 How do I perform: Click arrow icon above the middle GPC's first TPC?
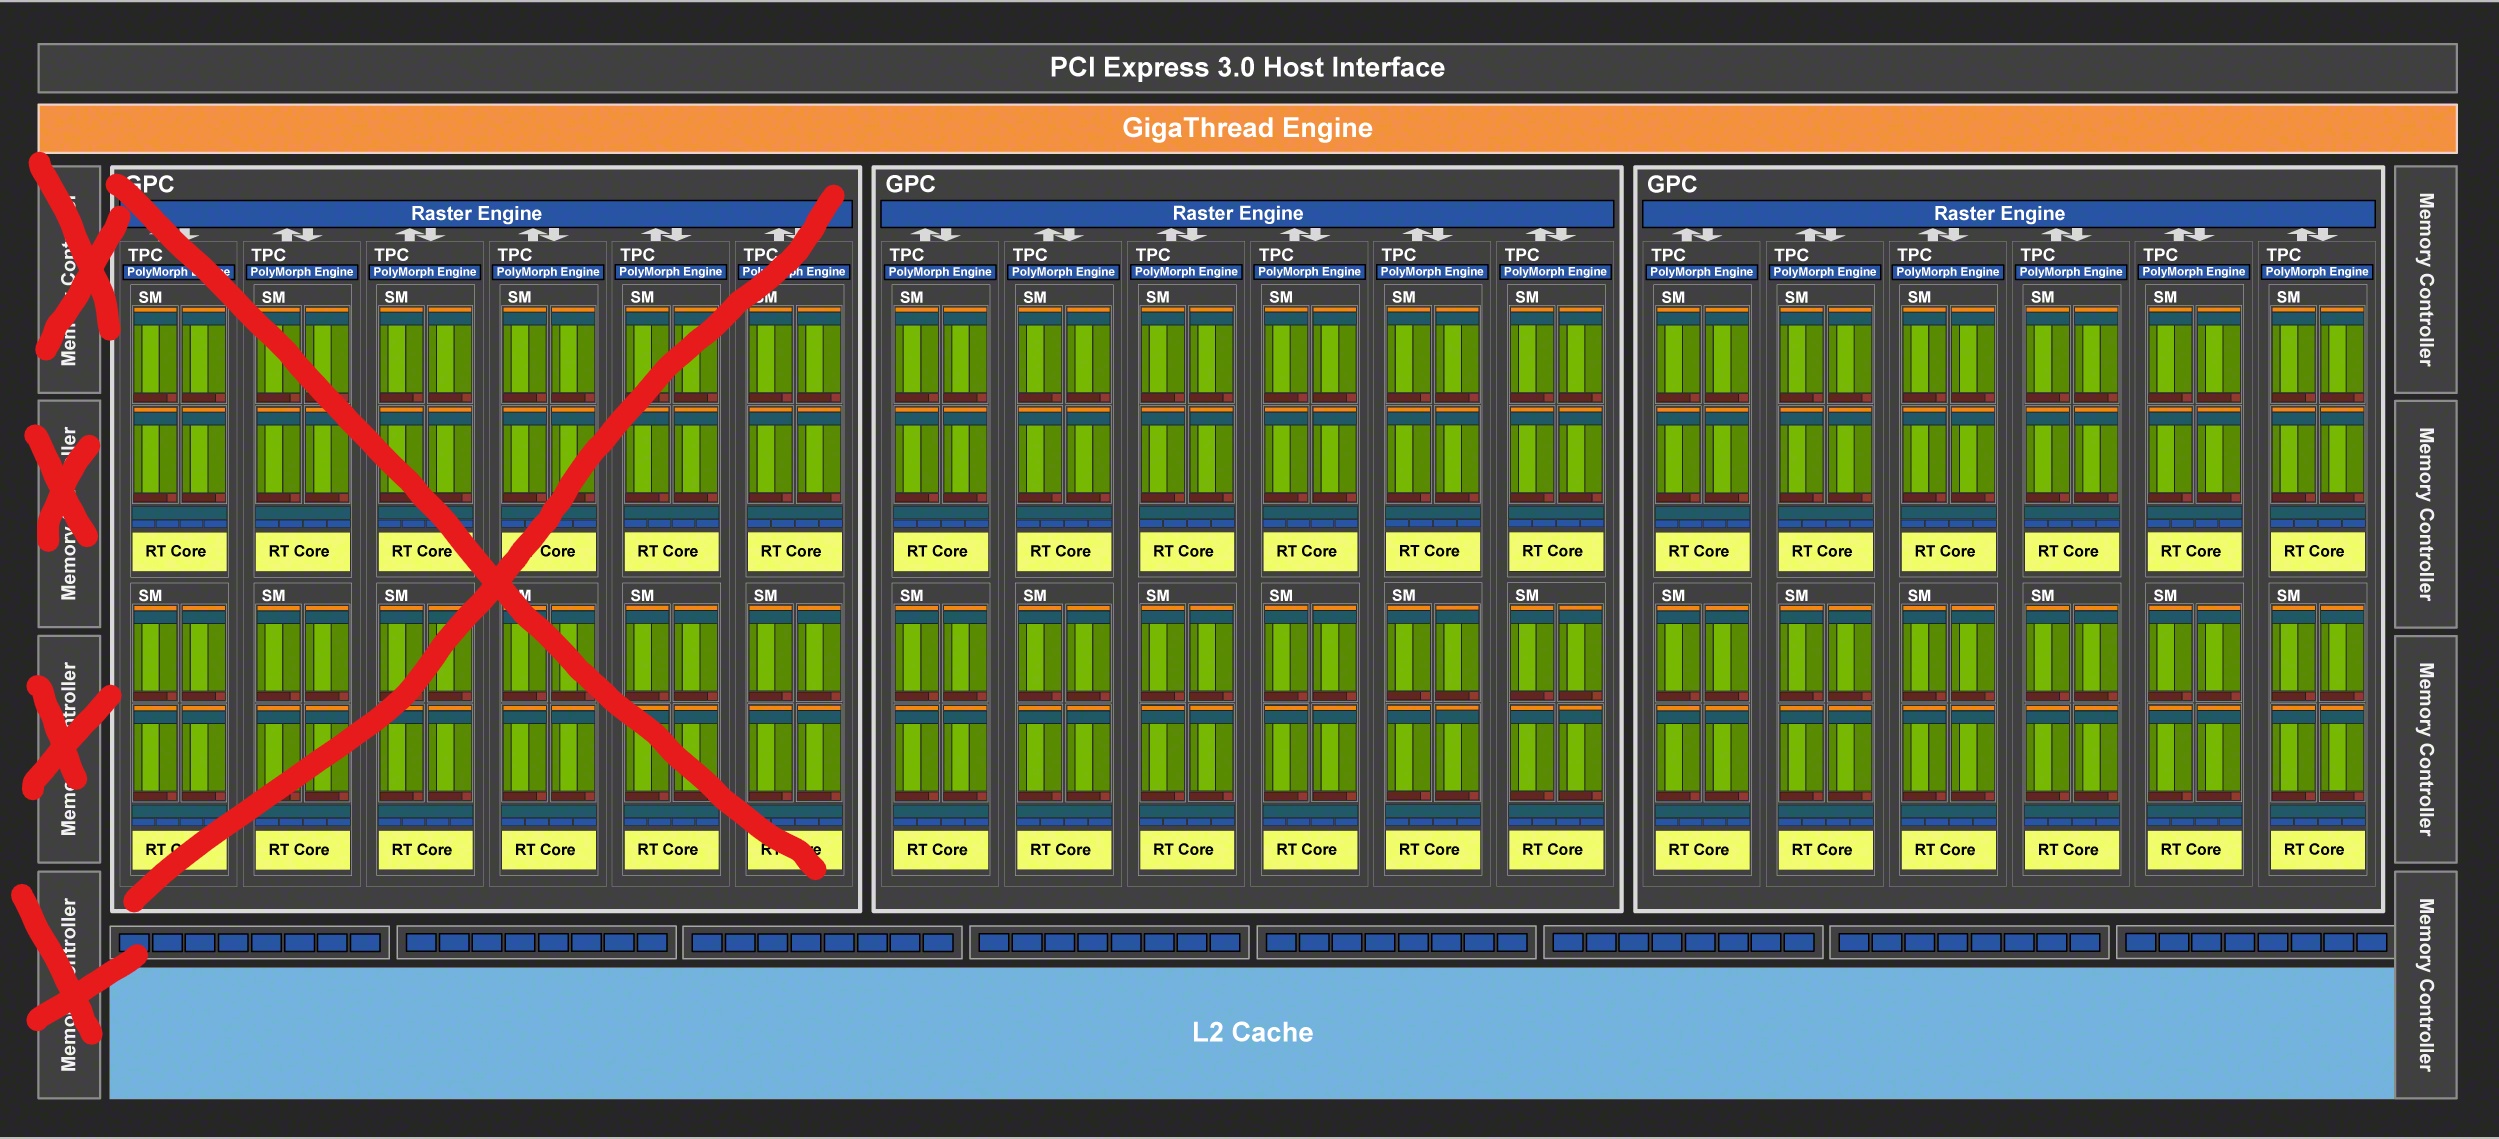935,235
